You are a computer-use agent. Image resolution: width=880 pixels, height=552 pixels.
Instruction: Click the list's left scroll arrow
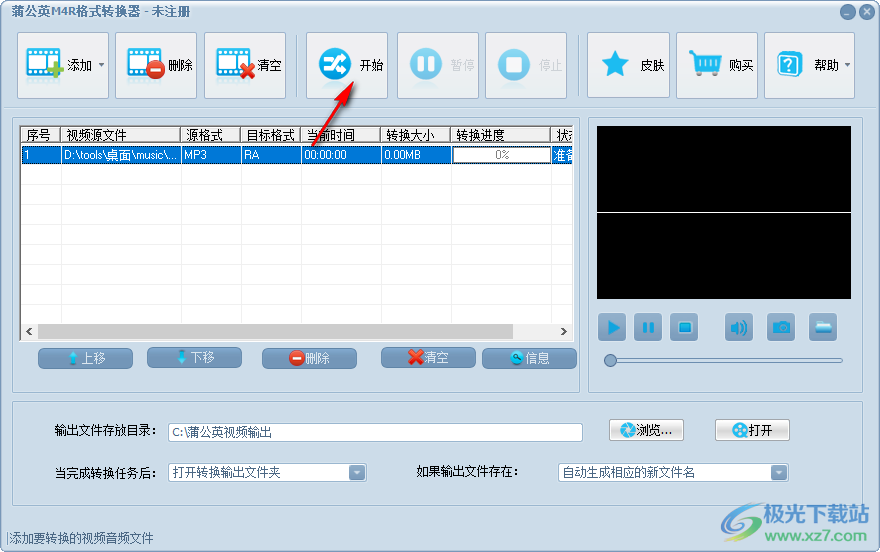coord(29,332)
